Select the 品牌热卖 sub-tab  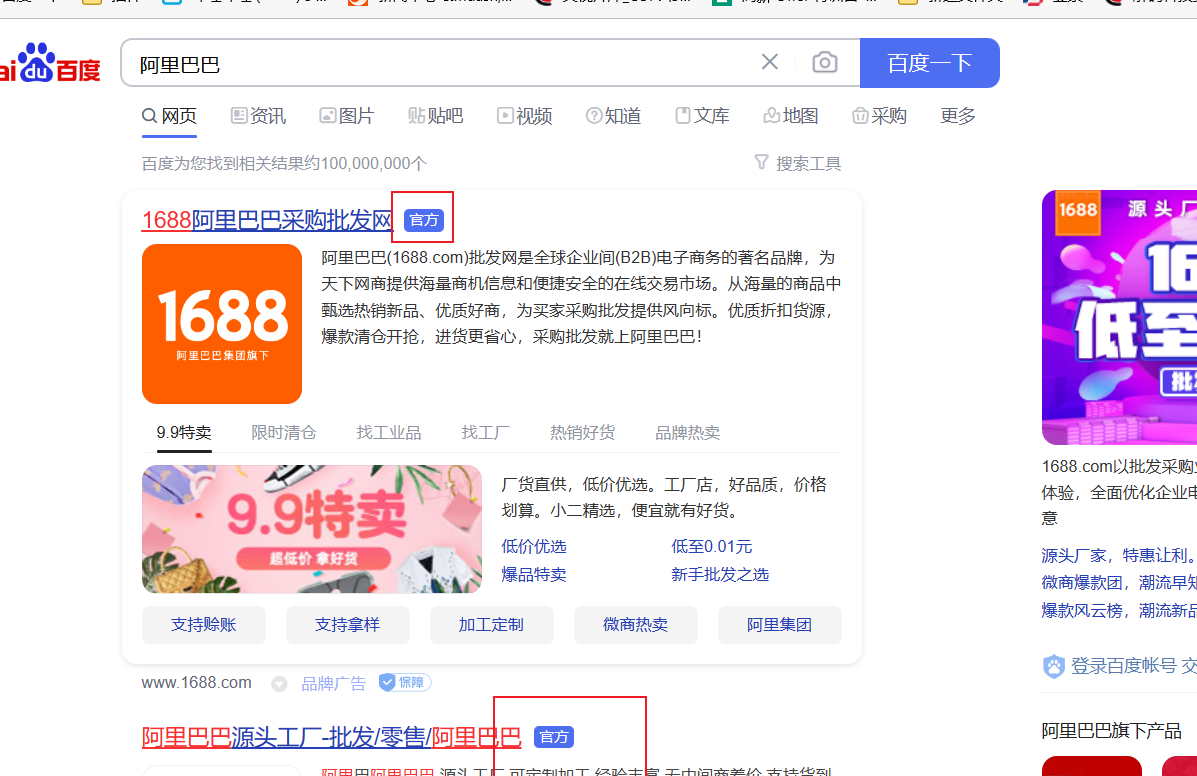point(688,433)
